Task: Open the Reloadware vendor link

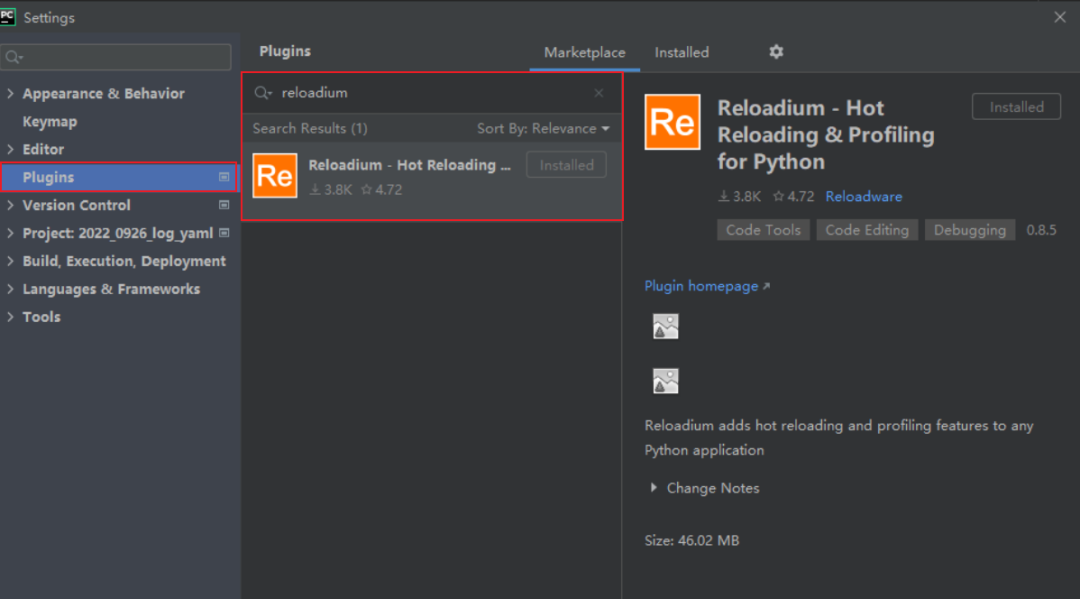Action: 864,197
